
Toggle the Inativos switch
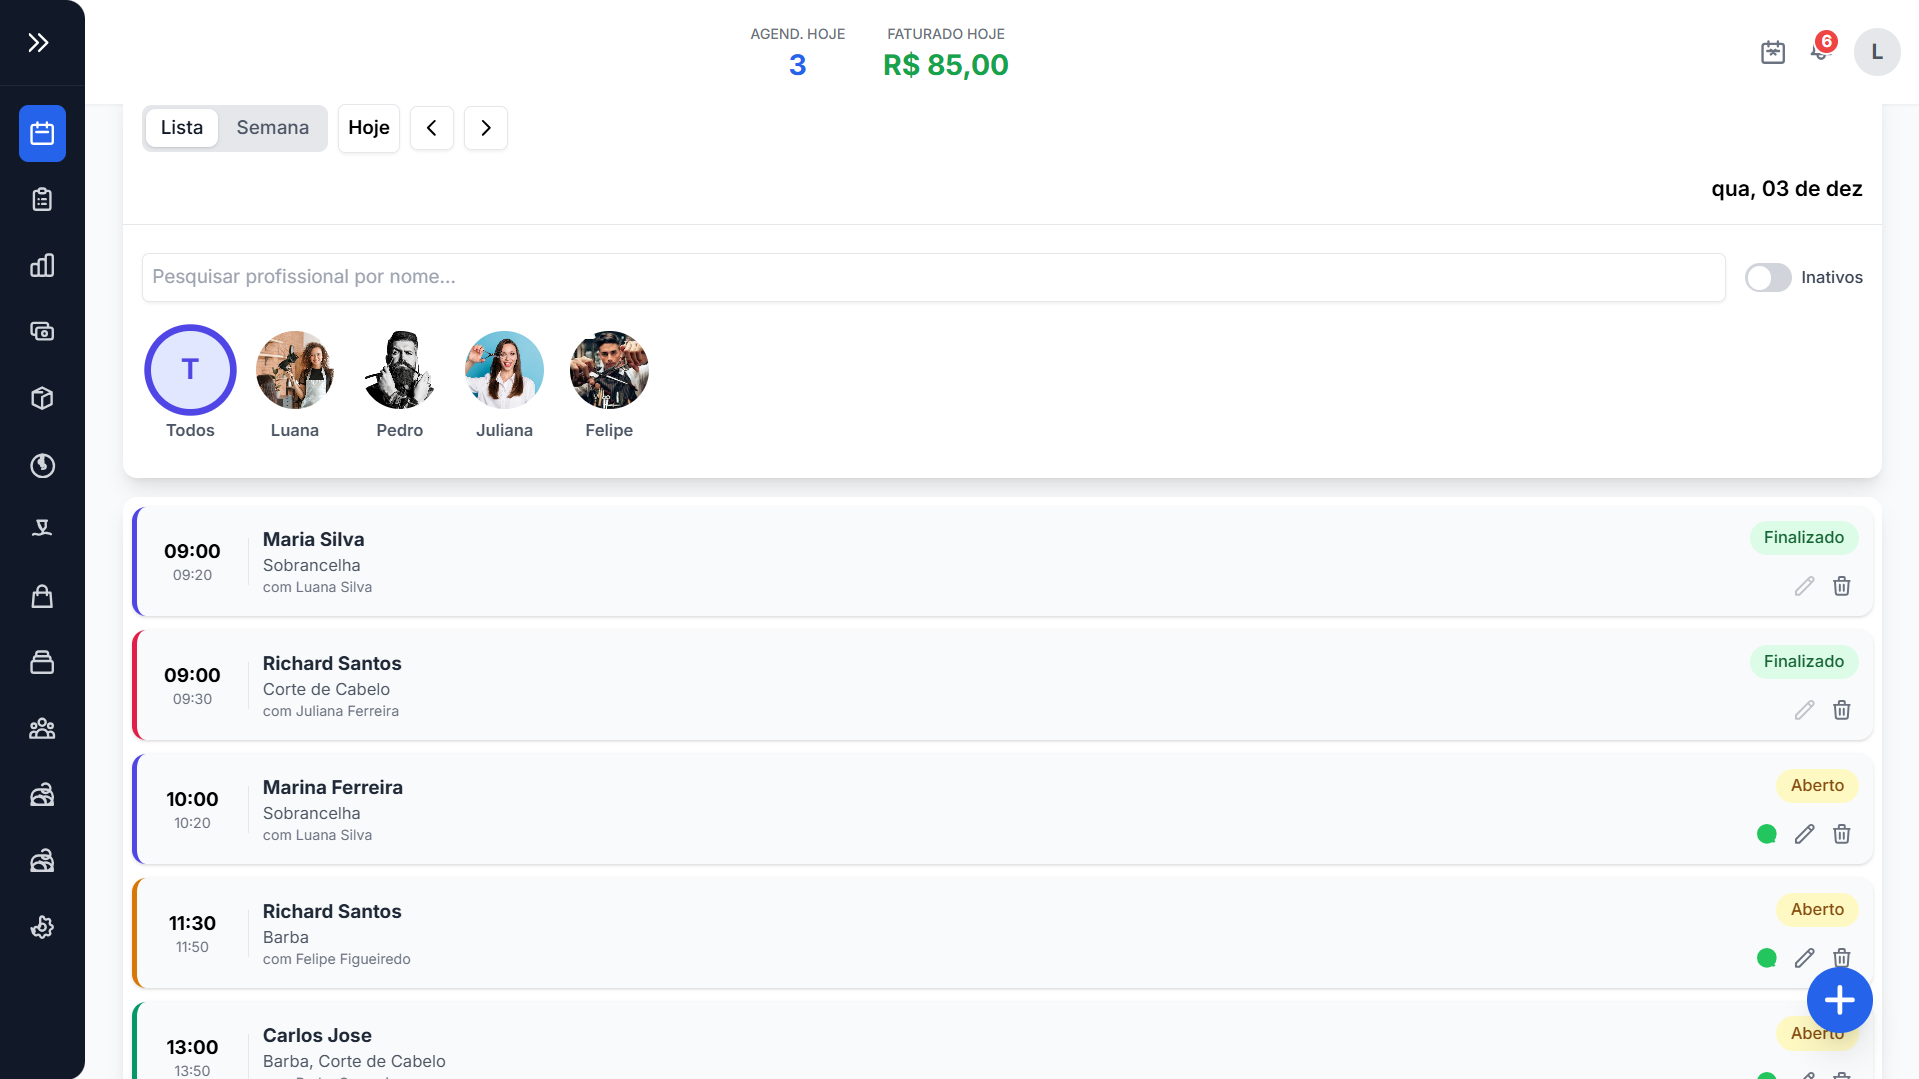[x=1767, y=278]
